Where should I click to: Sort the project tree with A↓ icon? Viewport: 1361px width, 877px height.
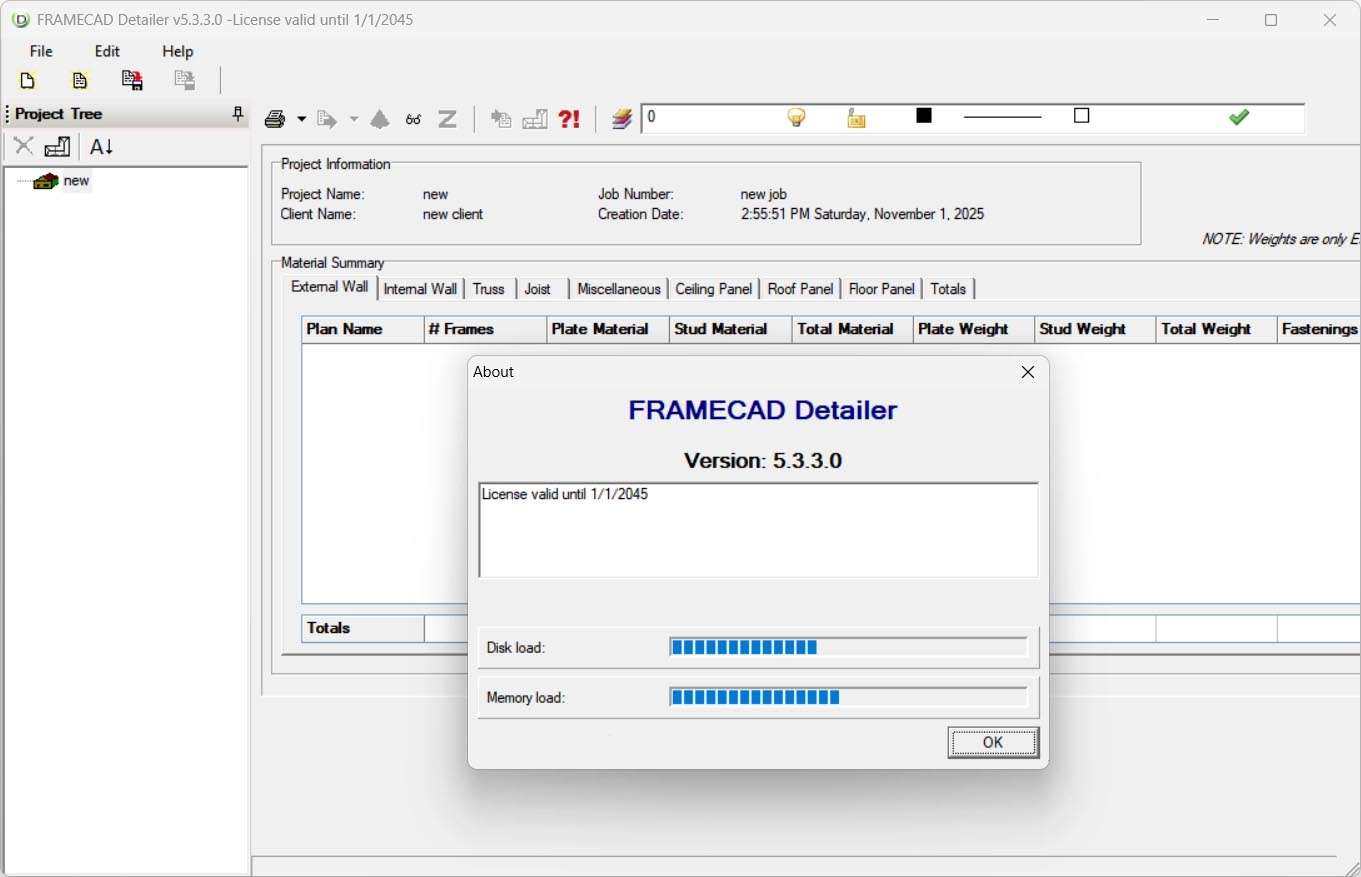[101, 147]
